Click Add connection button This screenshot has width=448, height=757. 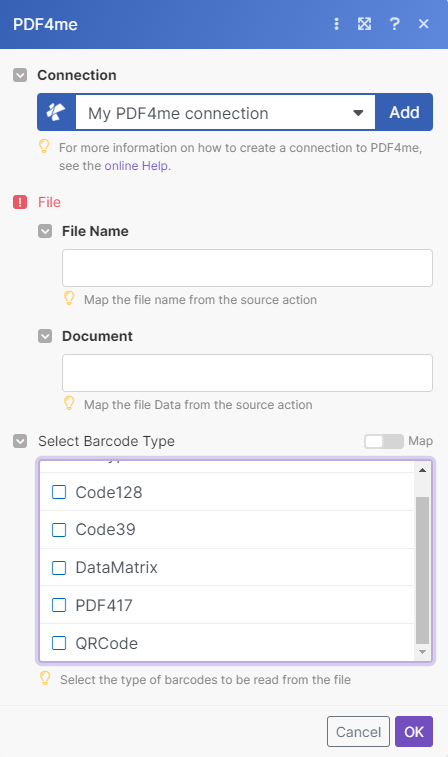404,112
